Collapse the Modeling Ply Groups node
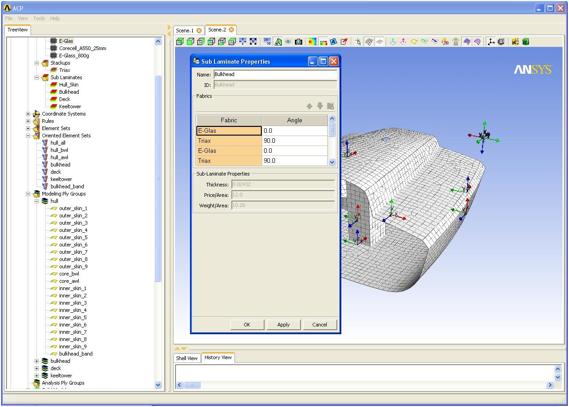This screenshot has height=407, width=569. tap(28, 194)
